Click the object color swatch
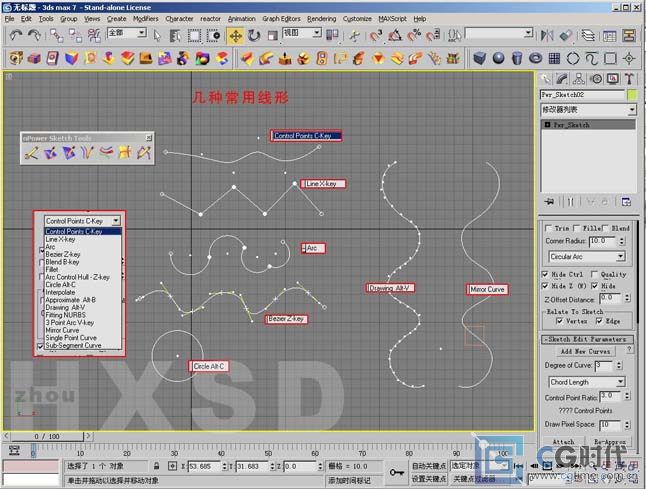Image resolution: width=646 pixels, height=489 pixels. [x=632, y=95]
